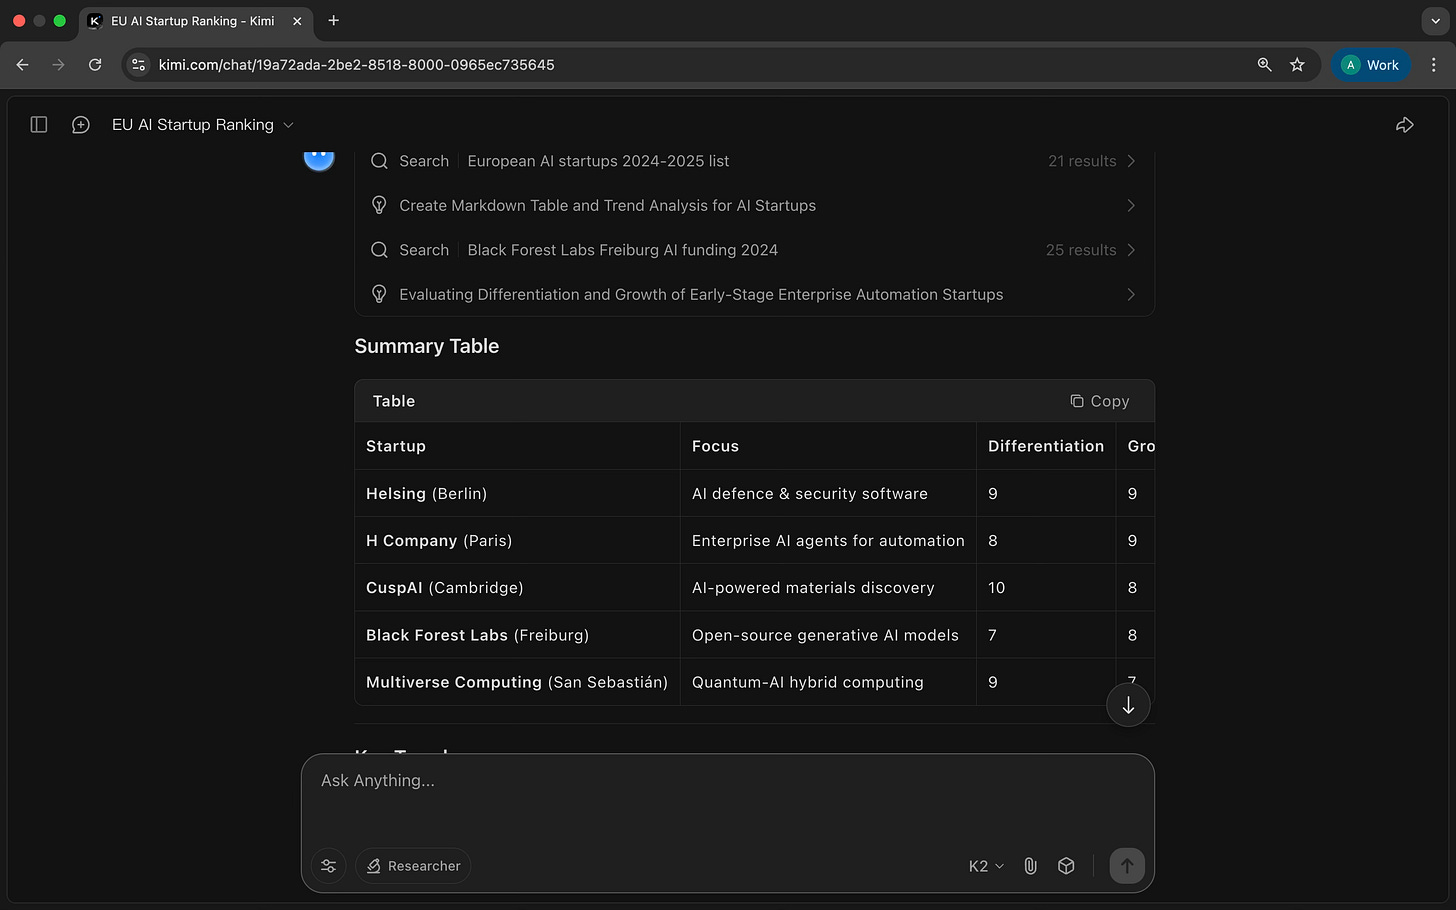Open the input settings sliders icon
This screenshot has width=1456, height=910.
[328, 866]
